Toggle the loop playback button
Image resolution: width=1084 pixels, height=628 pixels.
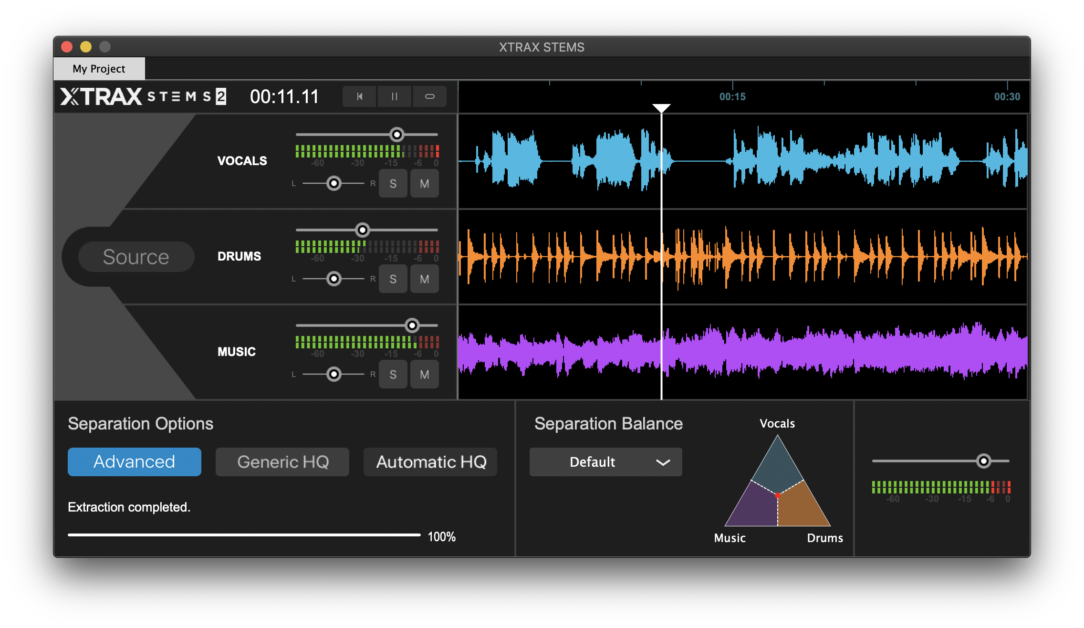coord(429,97)
